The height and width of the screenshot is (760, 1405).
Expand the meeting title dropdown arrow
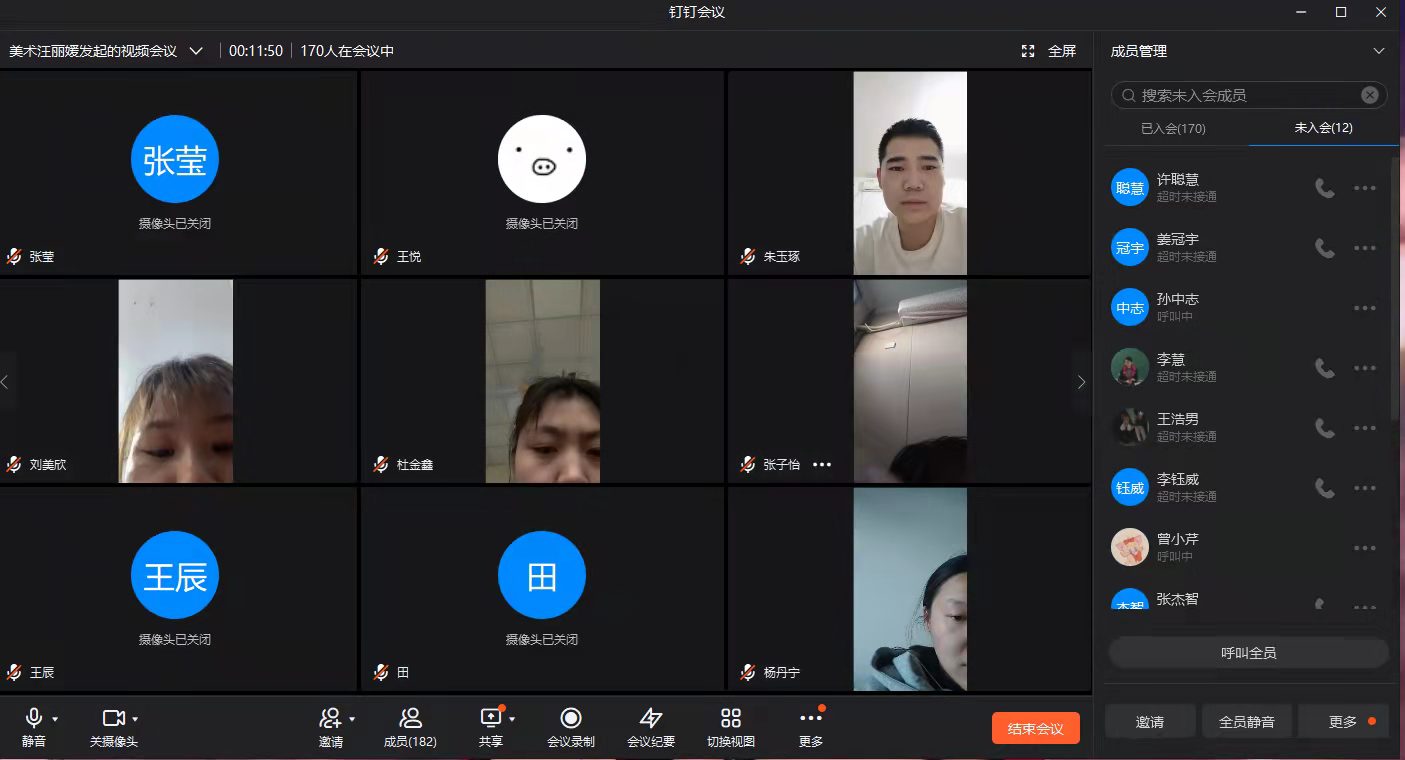[196, 51]
